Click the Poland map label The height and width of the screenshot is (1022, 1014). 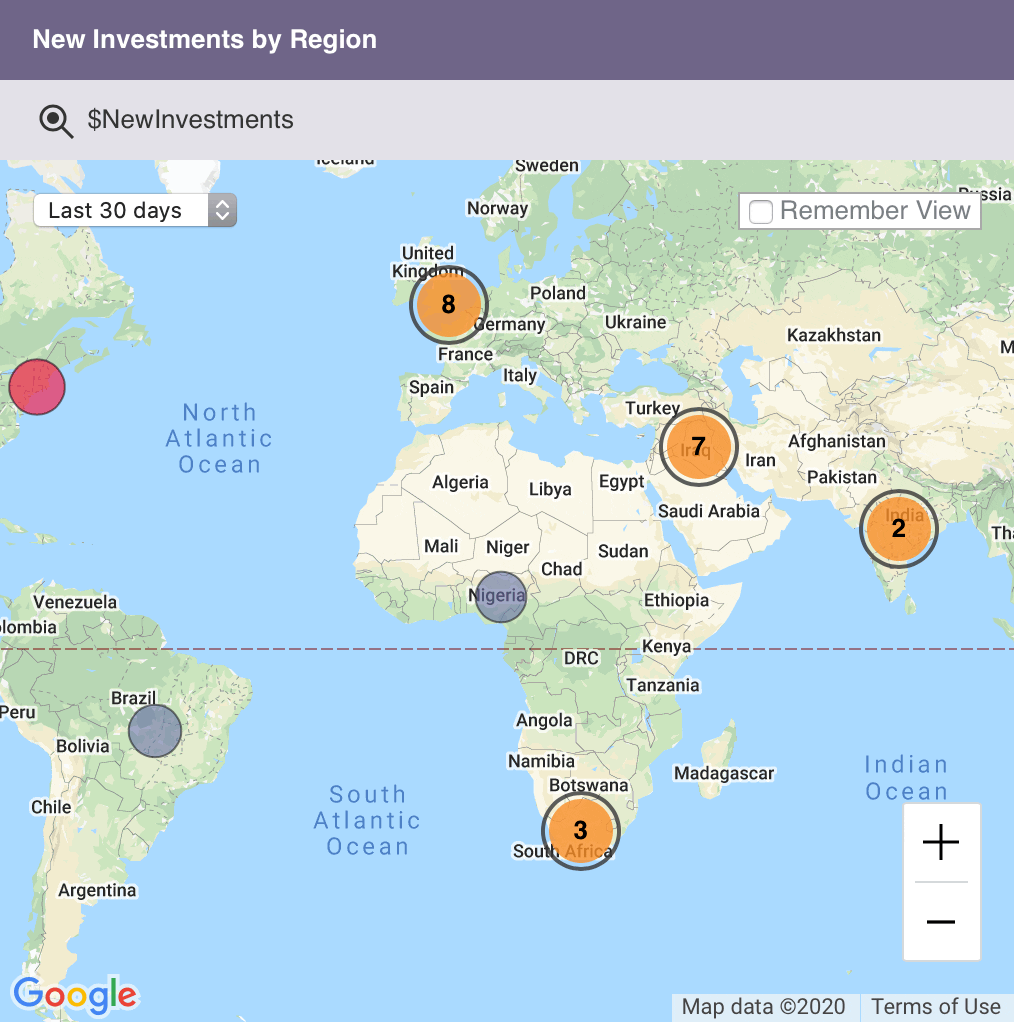coord(558,293)
